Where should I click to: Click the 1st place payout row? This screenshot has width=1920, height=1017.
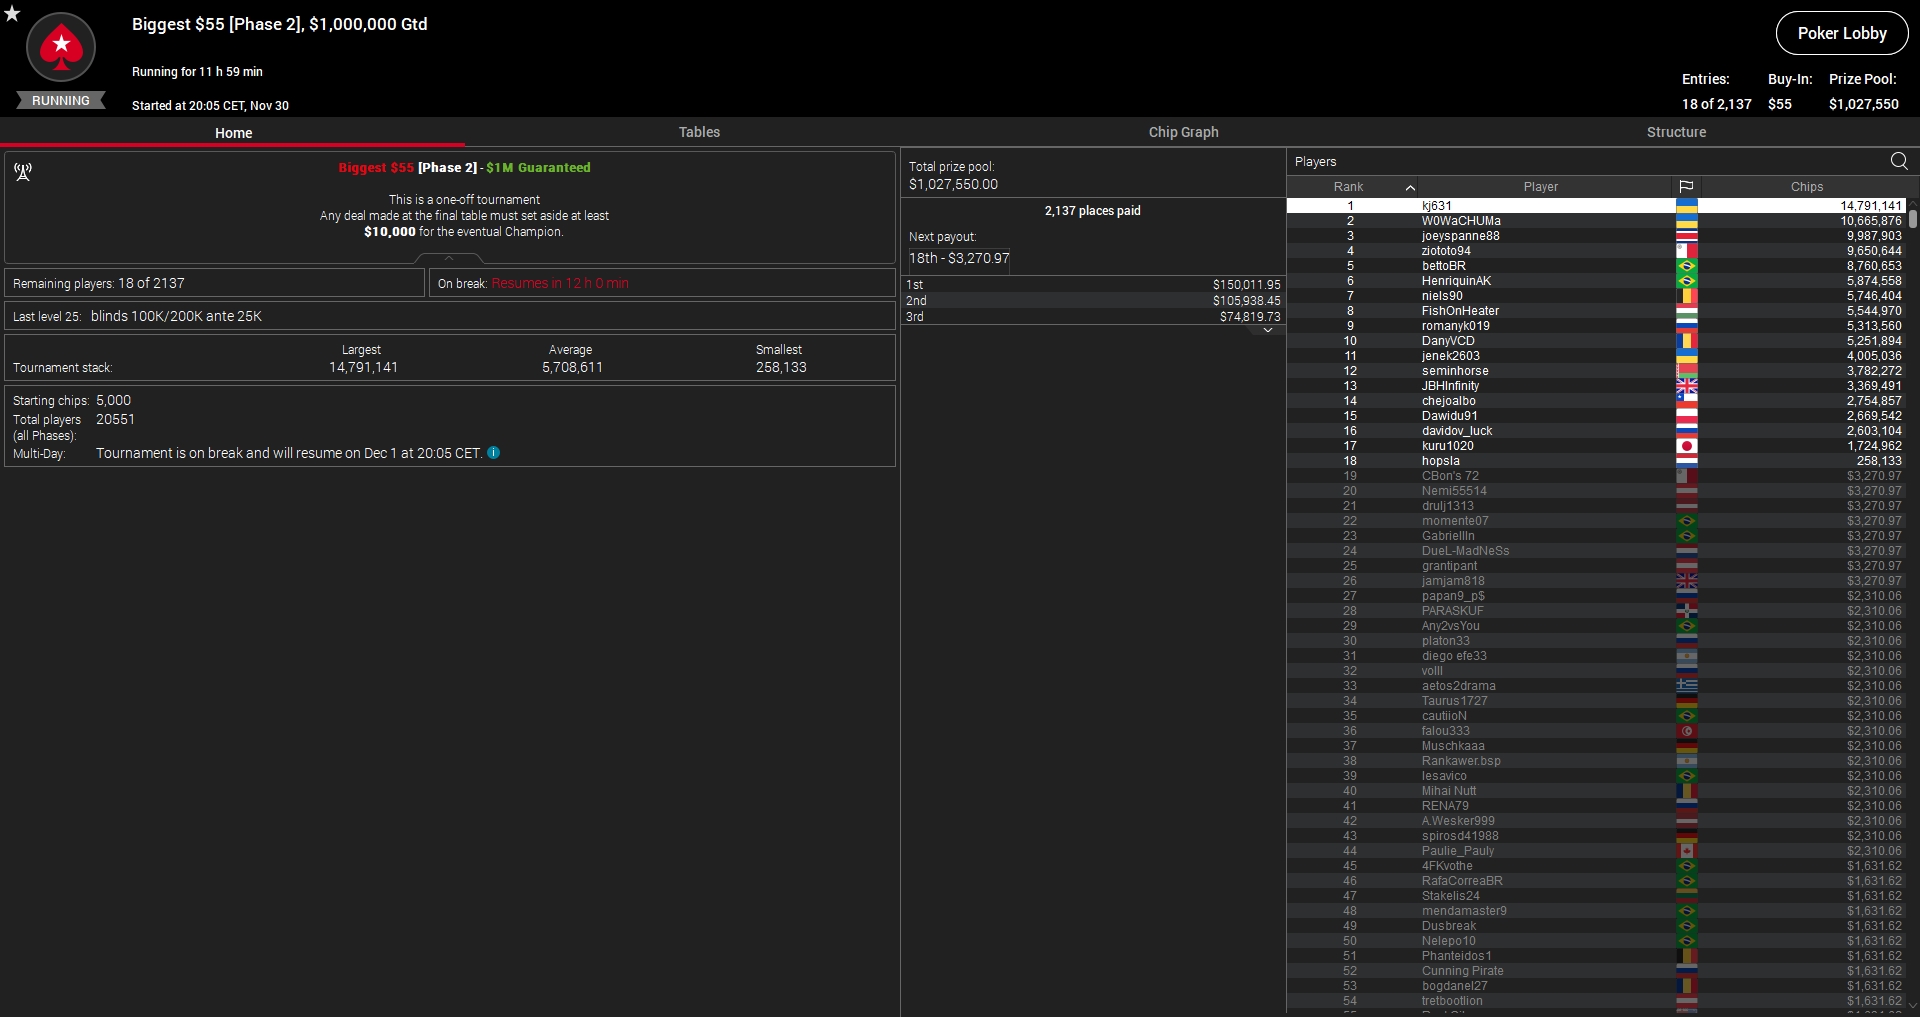1093,285
